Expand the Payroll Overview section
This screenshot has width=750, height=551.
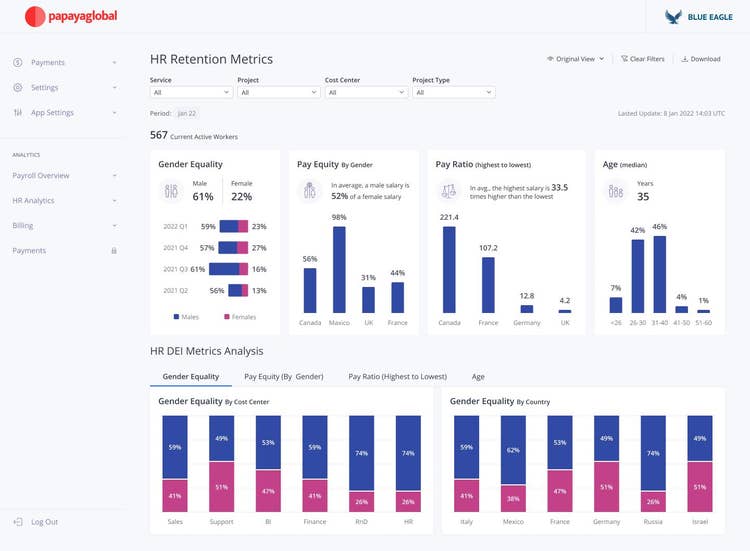click(114, 176)
